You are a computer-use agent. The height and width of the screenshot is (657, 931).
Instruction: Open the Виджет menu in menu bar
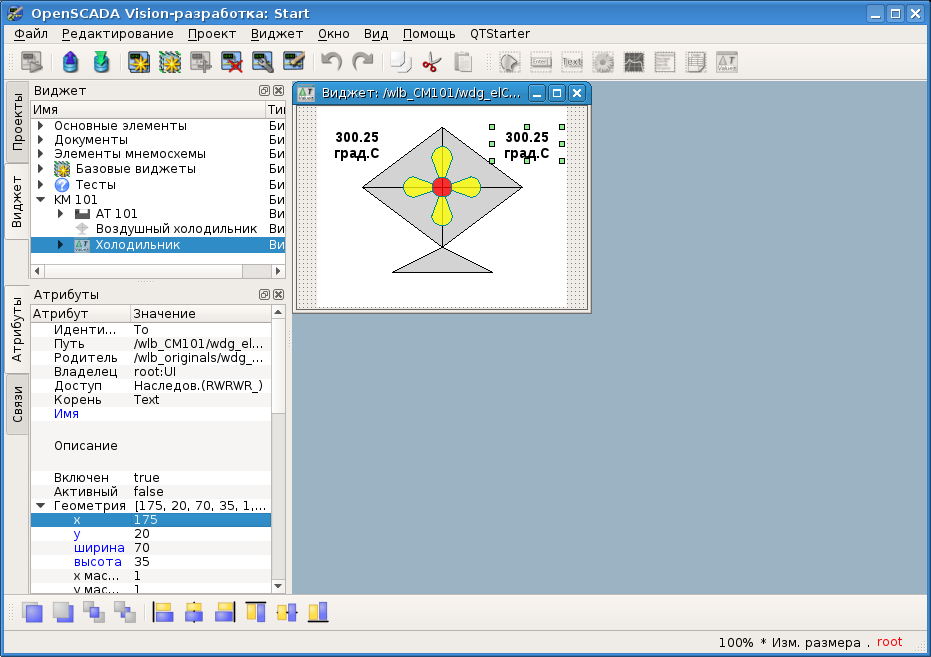click(x=276, y=34)
